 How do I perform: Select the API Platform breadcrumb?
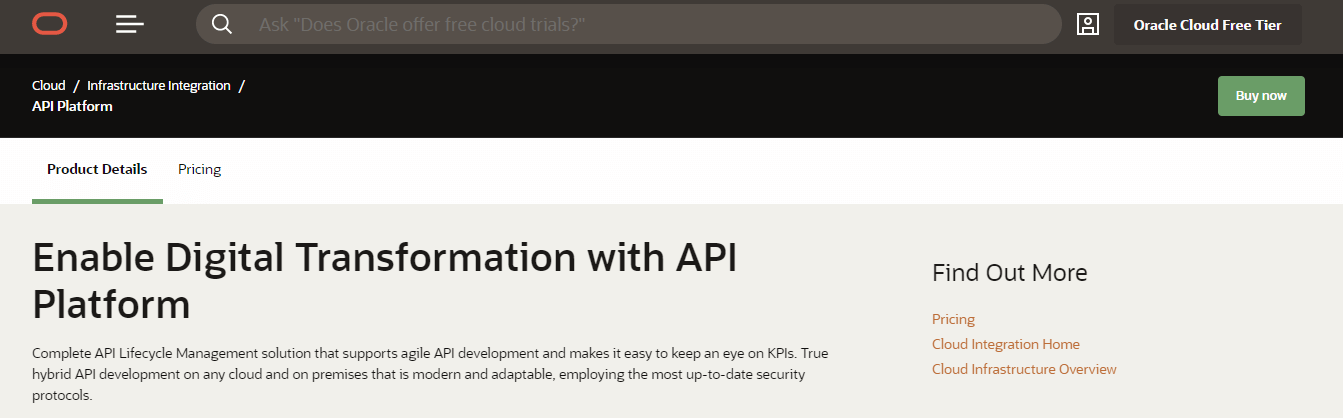coord(72,106)
